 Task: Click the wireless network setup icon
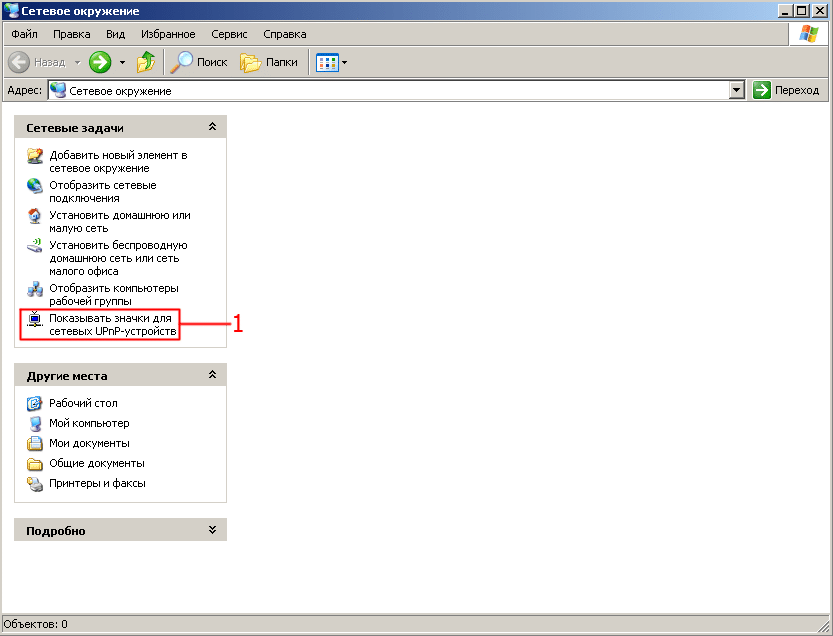tap(35, 245)
